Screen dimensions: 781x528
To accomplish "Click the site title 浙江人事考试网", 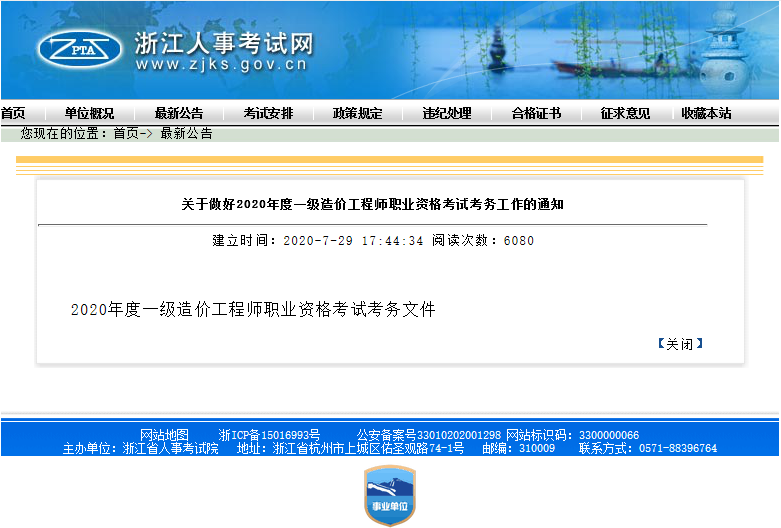I will (224, 44).
